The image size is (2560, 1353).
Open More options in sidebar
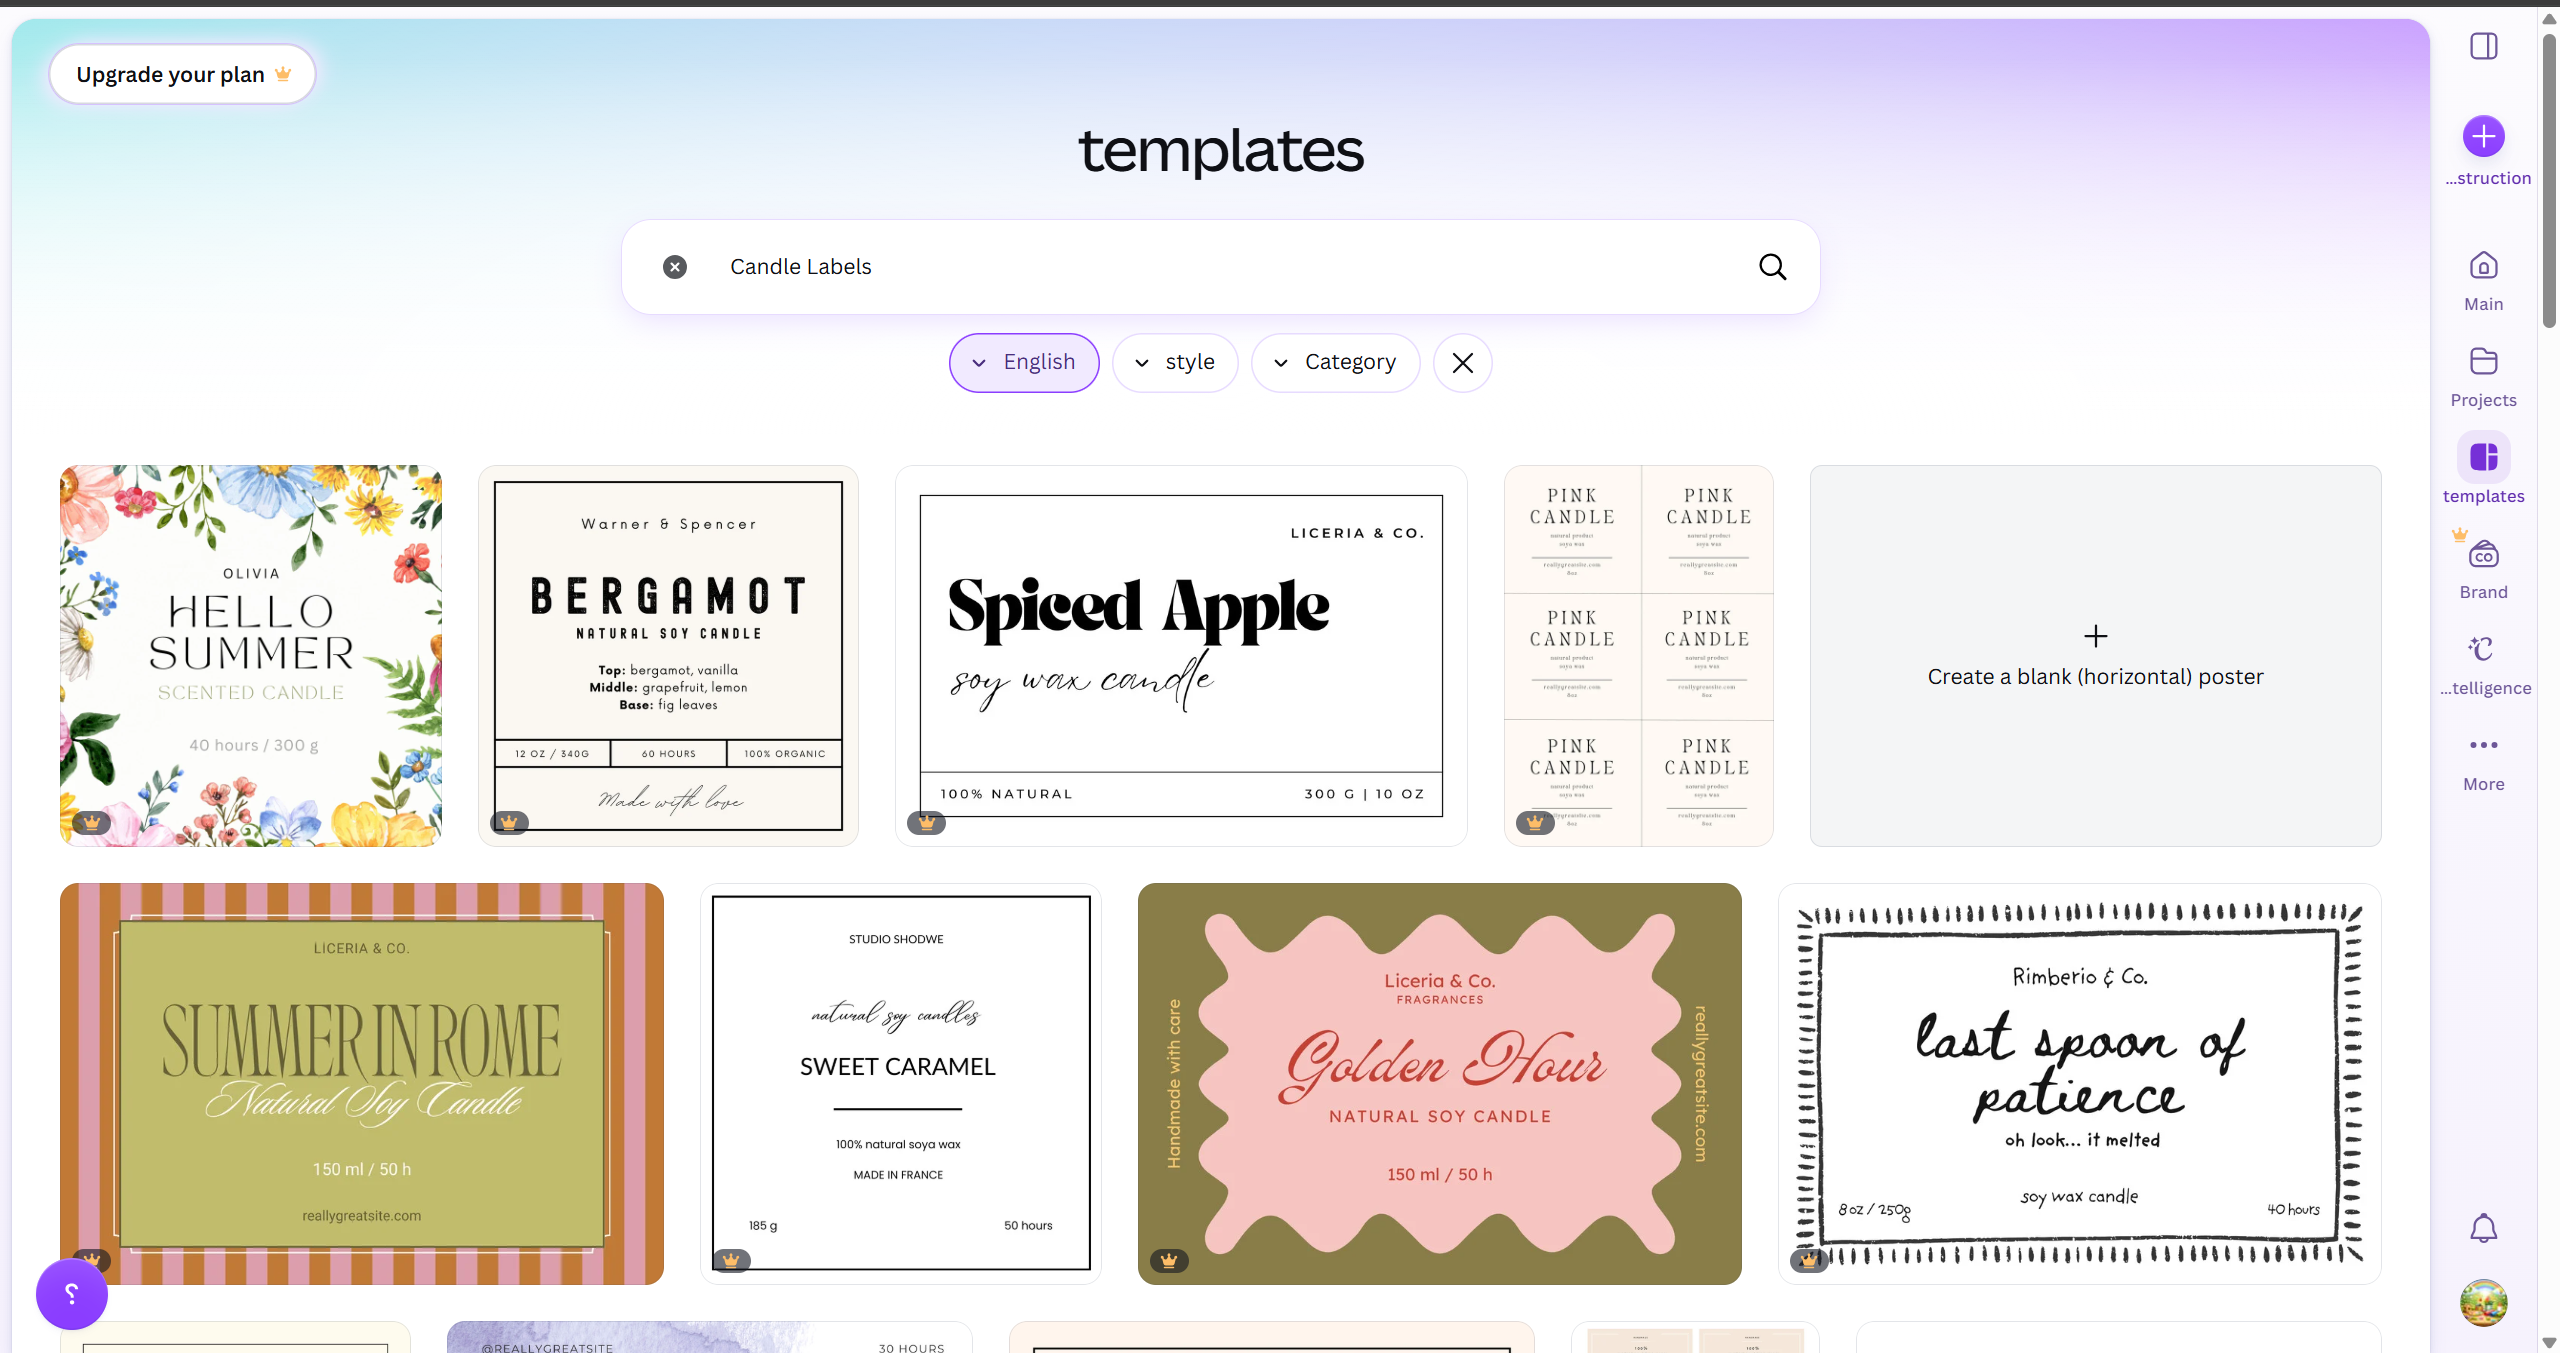click(x=2484, y=762)
